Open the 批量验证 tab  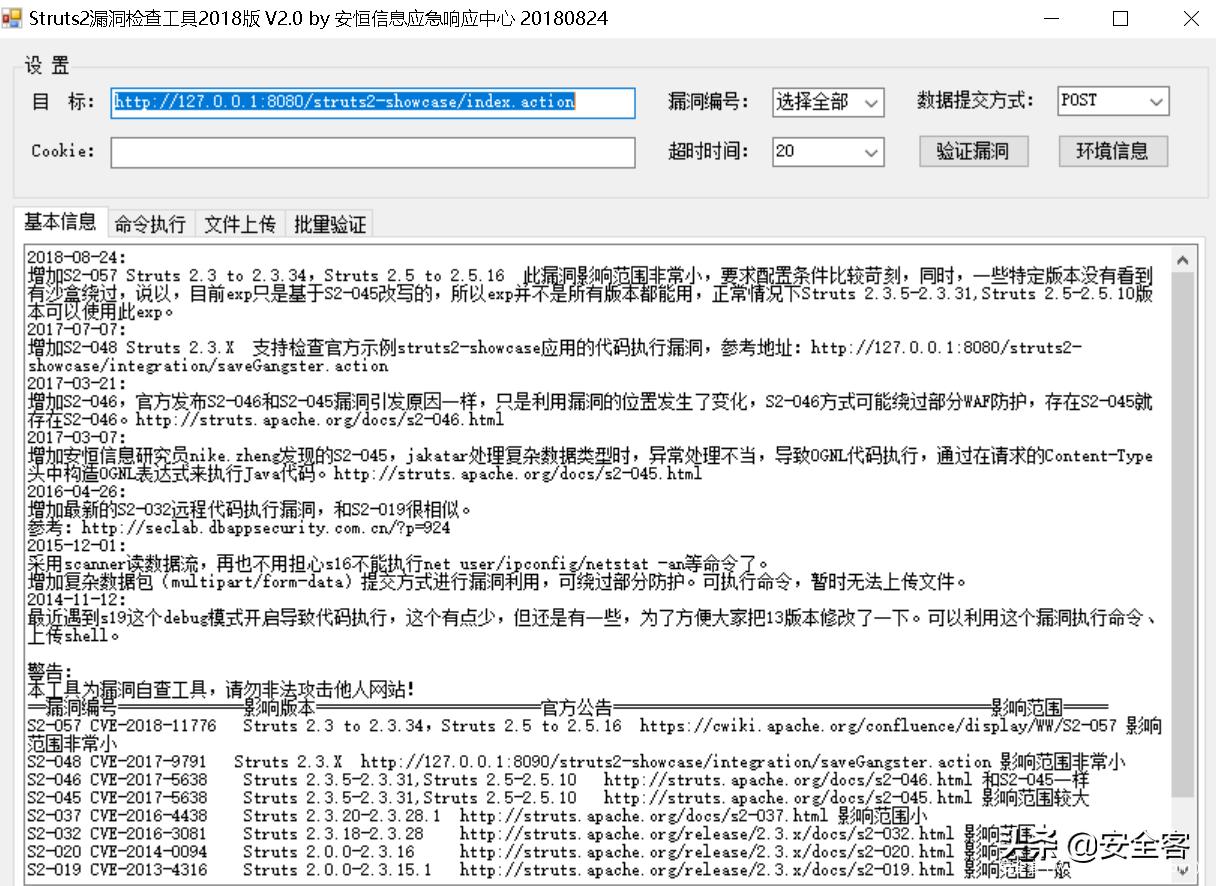[x=329, y=223]
